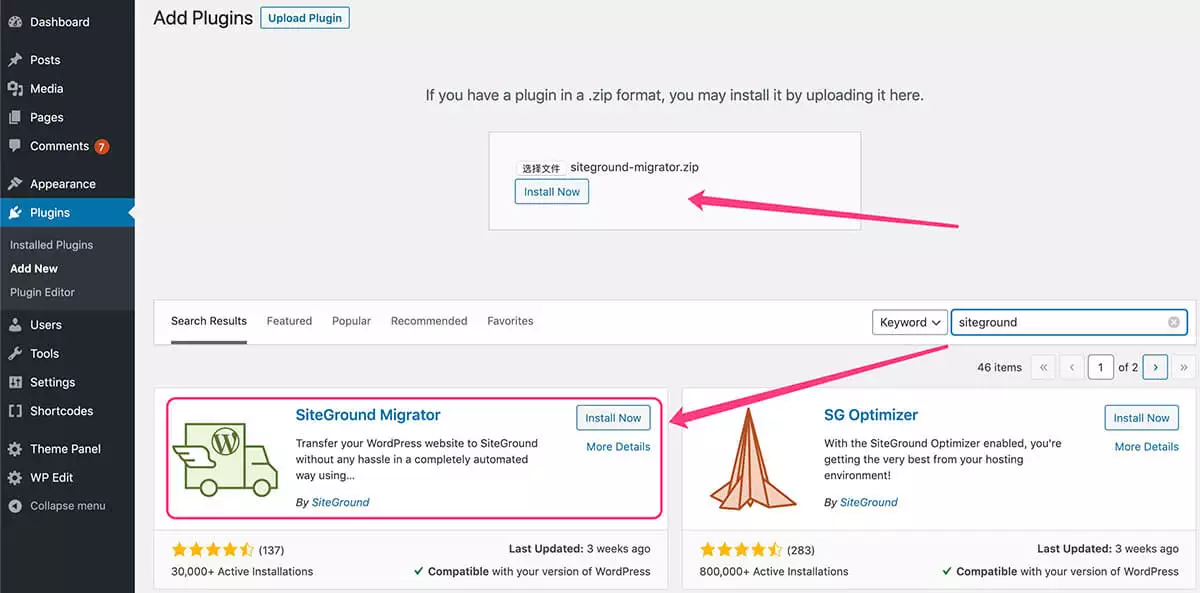The height and width of the screenshot is (593, 1200).
Task: Click the Tools wrench icon
Action: pos(15,354)
